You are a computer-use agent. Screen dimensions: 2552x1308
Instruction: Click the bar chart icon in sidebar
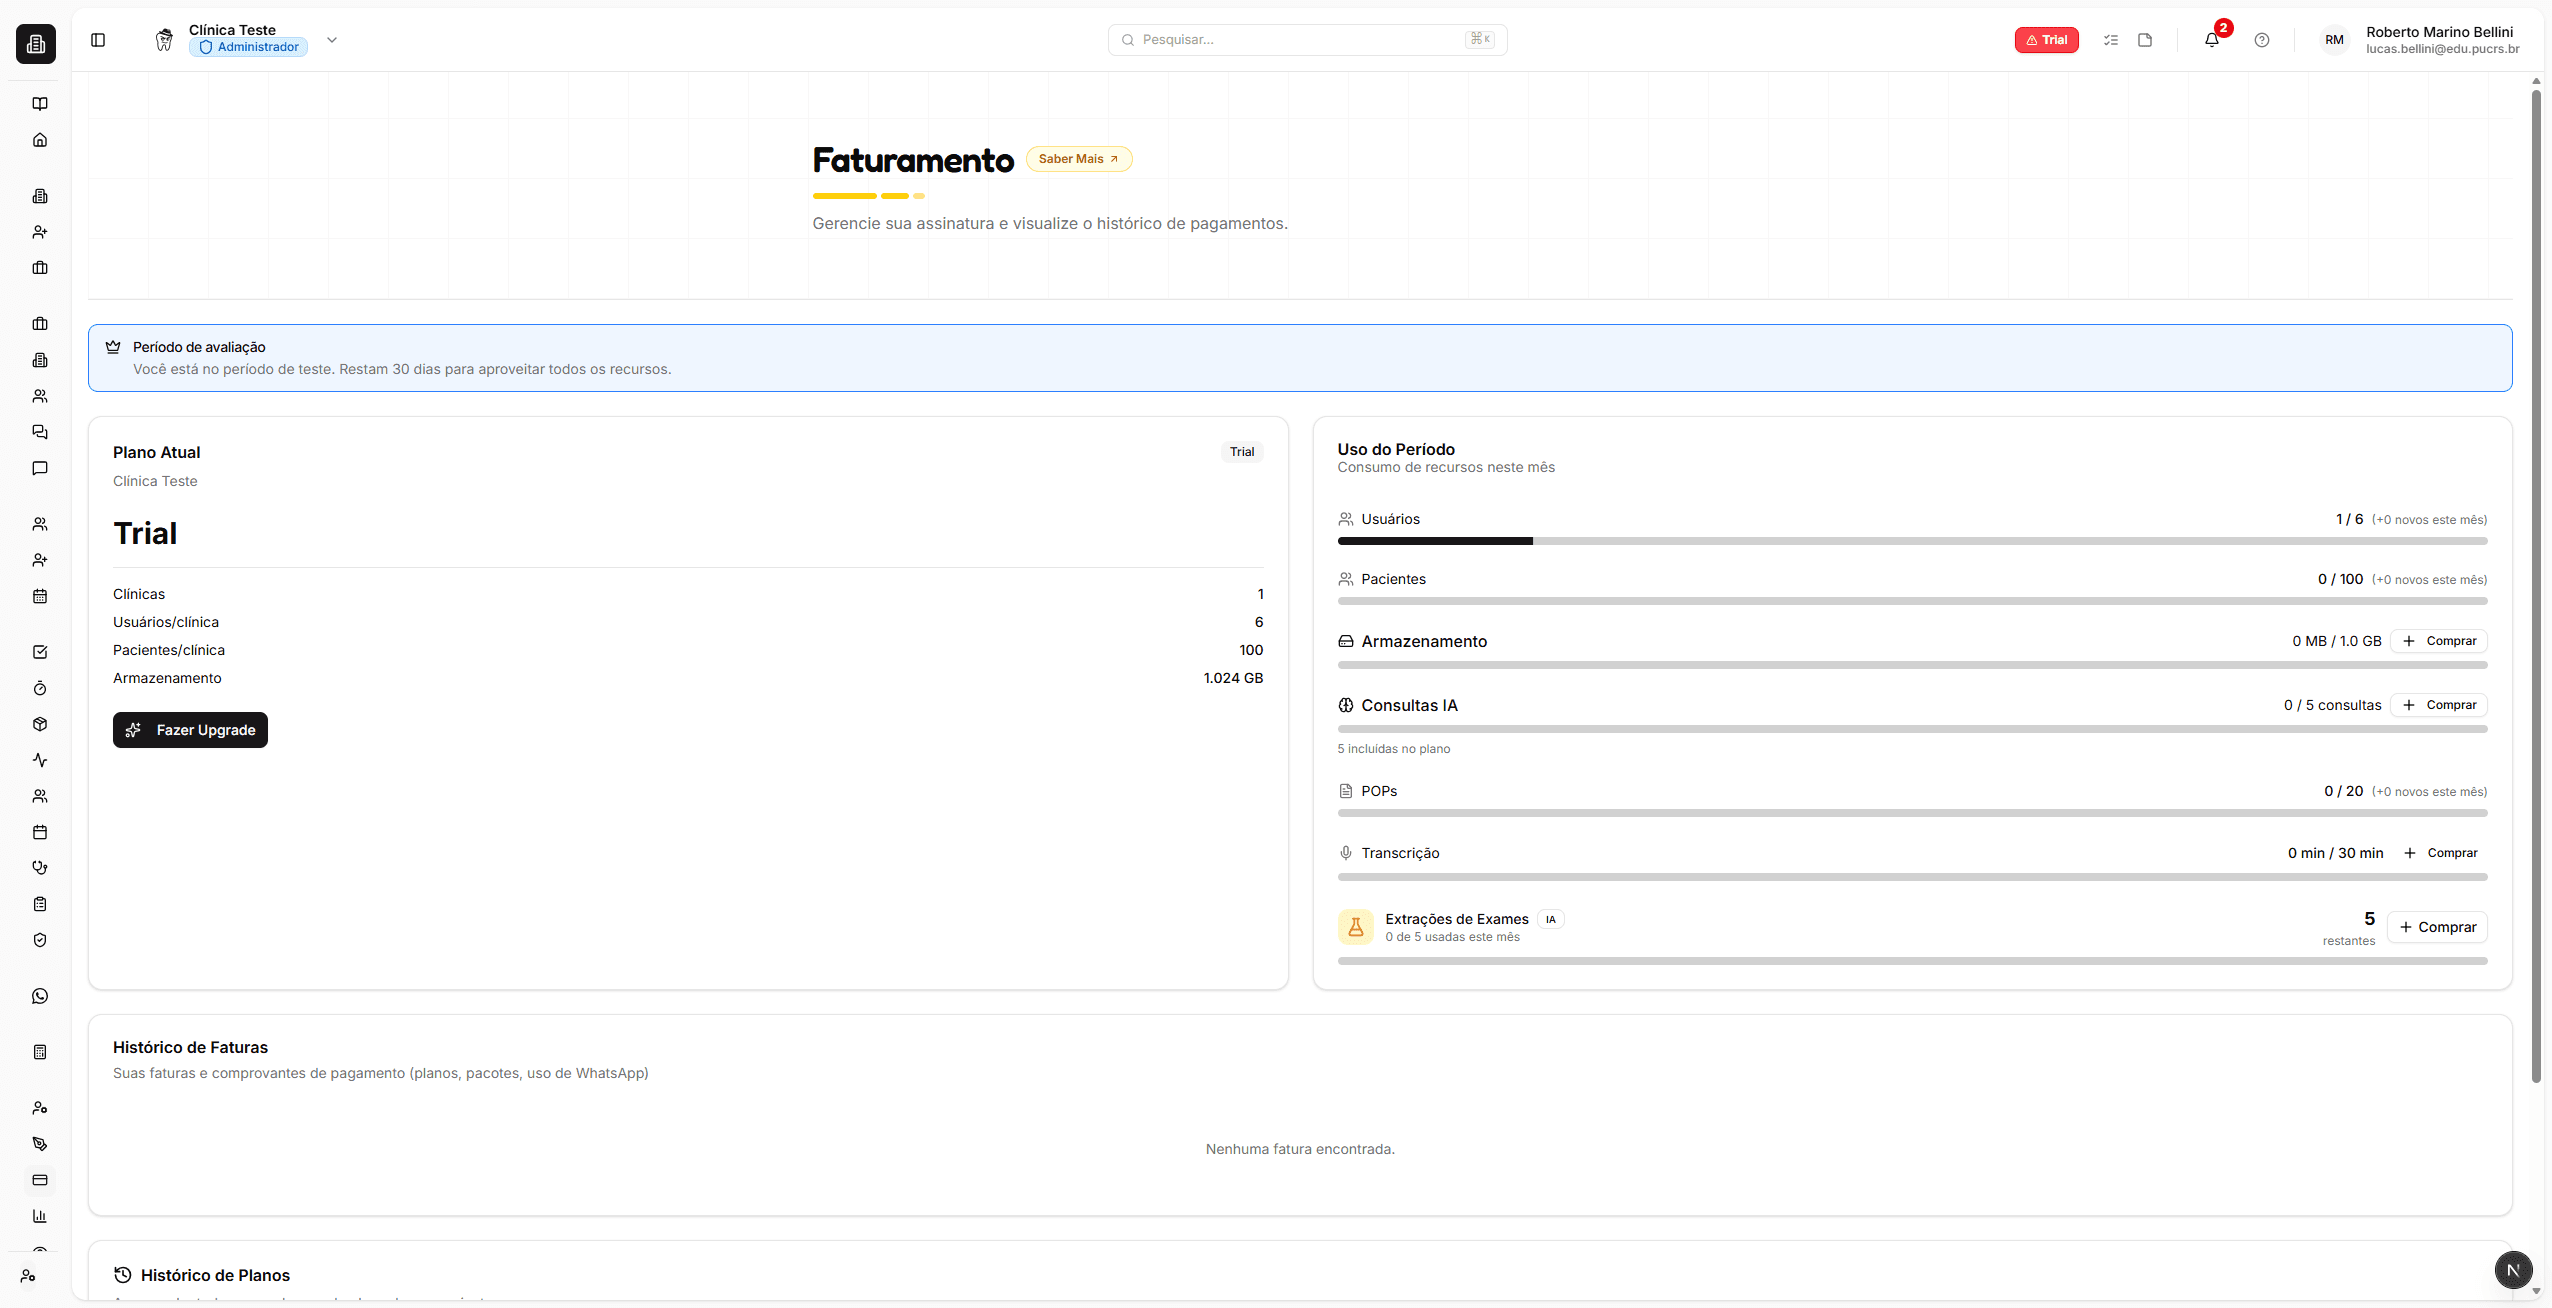[x=40, y=1216]
